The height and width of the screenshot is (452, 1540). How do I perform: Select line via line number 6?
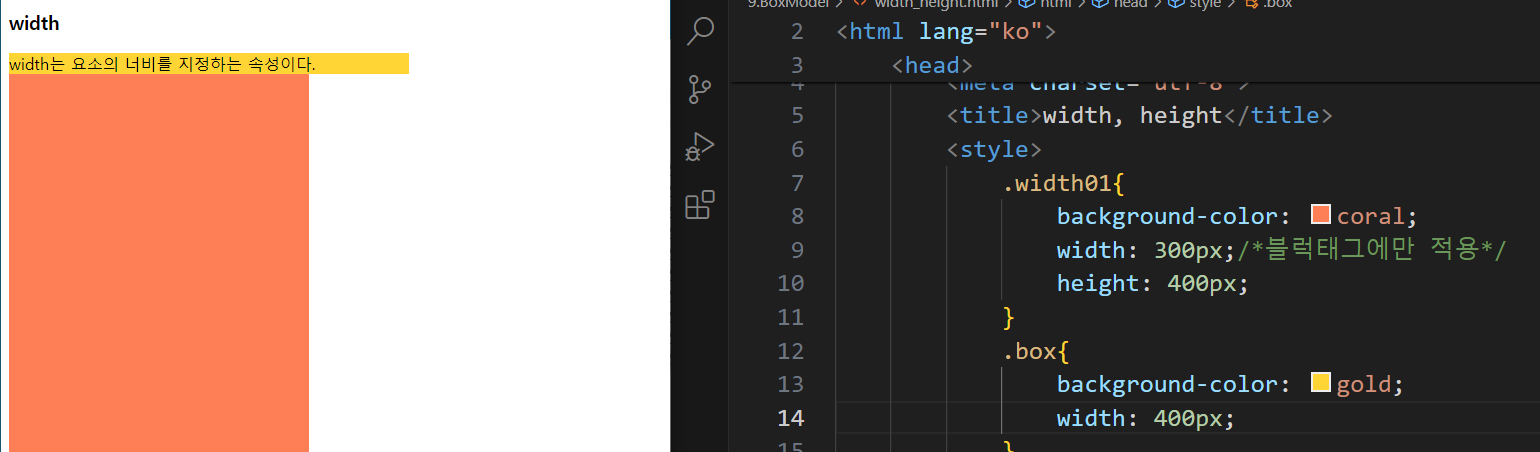coord(796,149)
